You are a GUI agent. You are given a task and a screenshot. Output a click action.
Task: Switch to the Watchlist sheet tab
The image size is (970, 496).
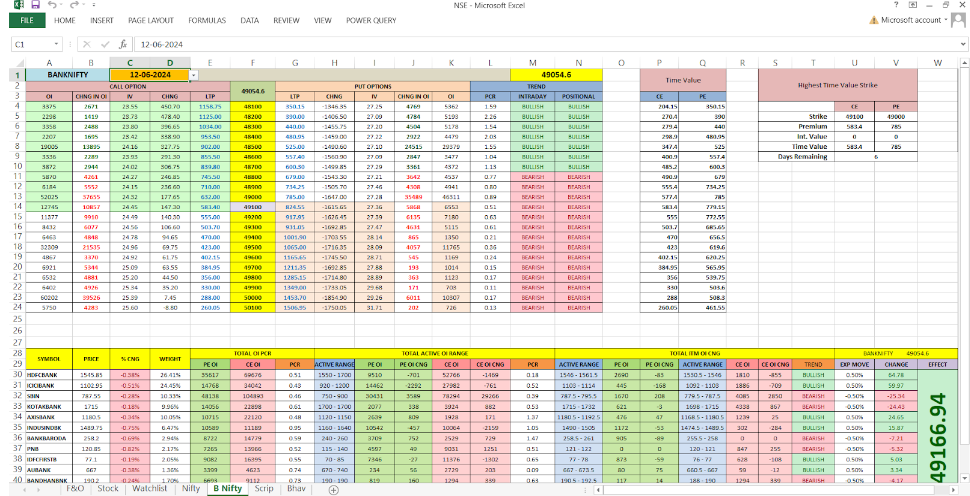coord(149,489)
